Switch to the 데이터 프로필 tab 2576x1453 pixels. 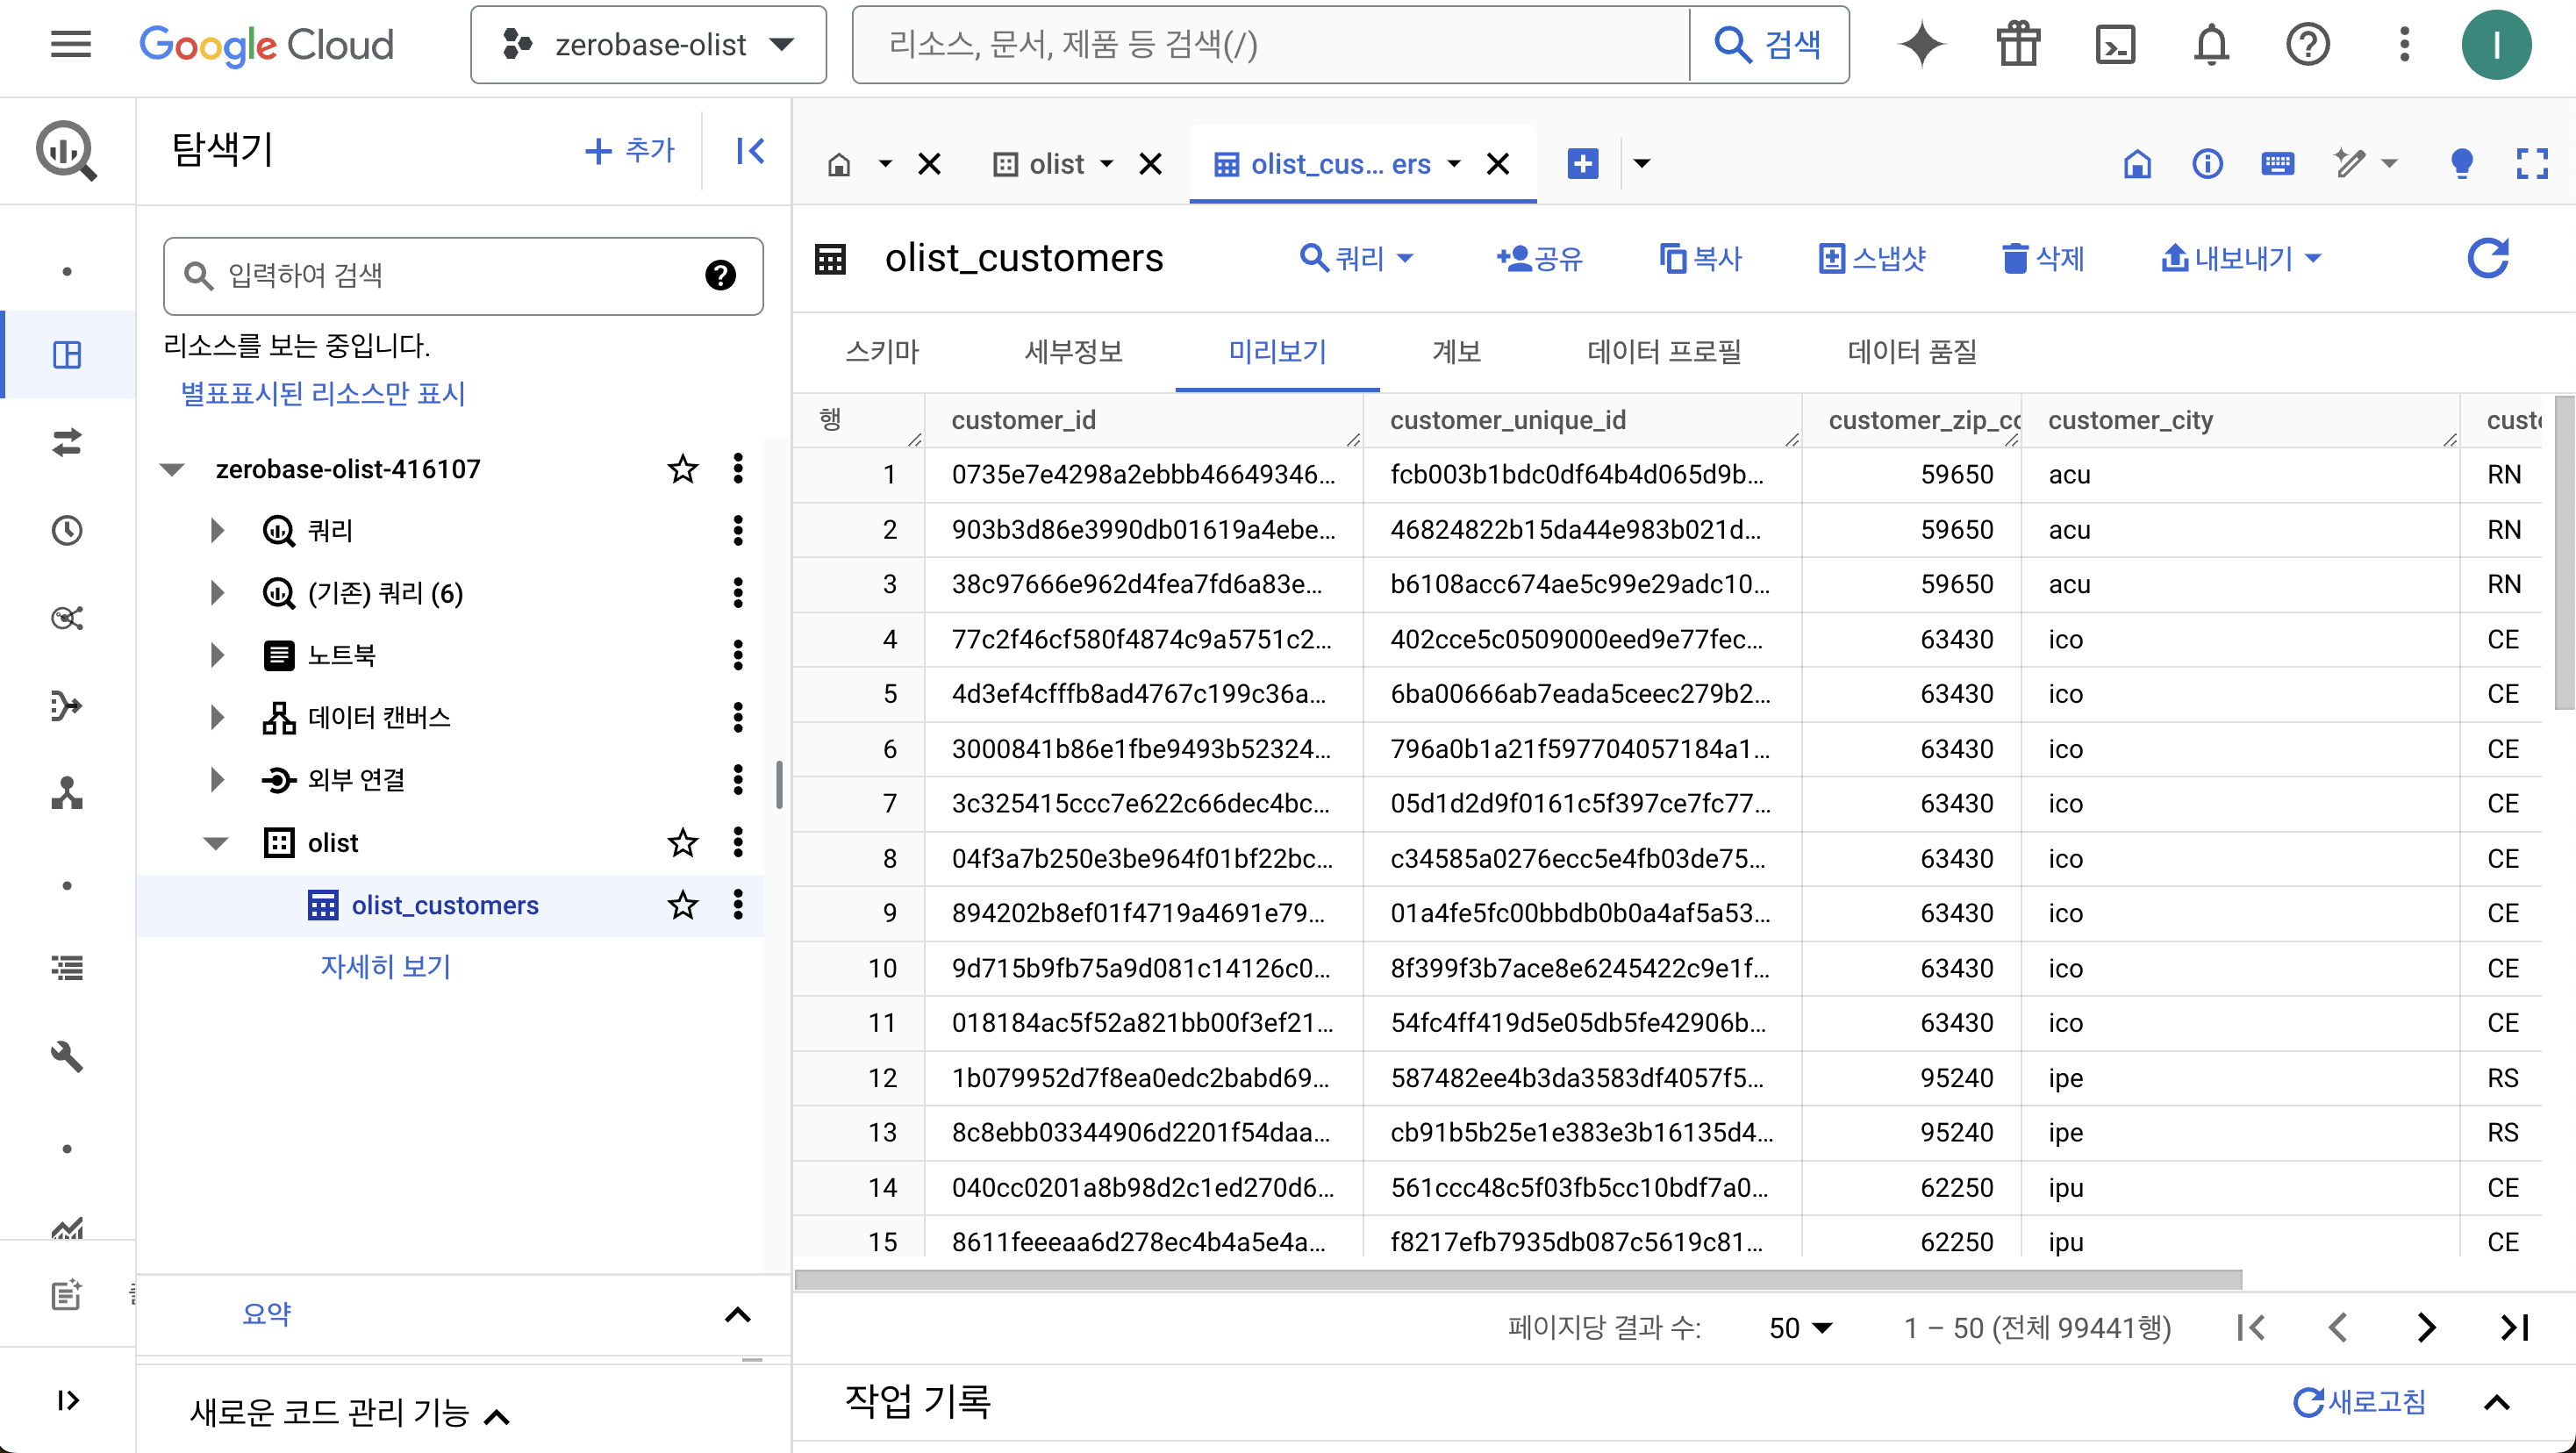[1664, 352]
